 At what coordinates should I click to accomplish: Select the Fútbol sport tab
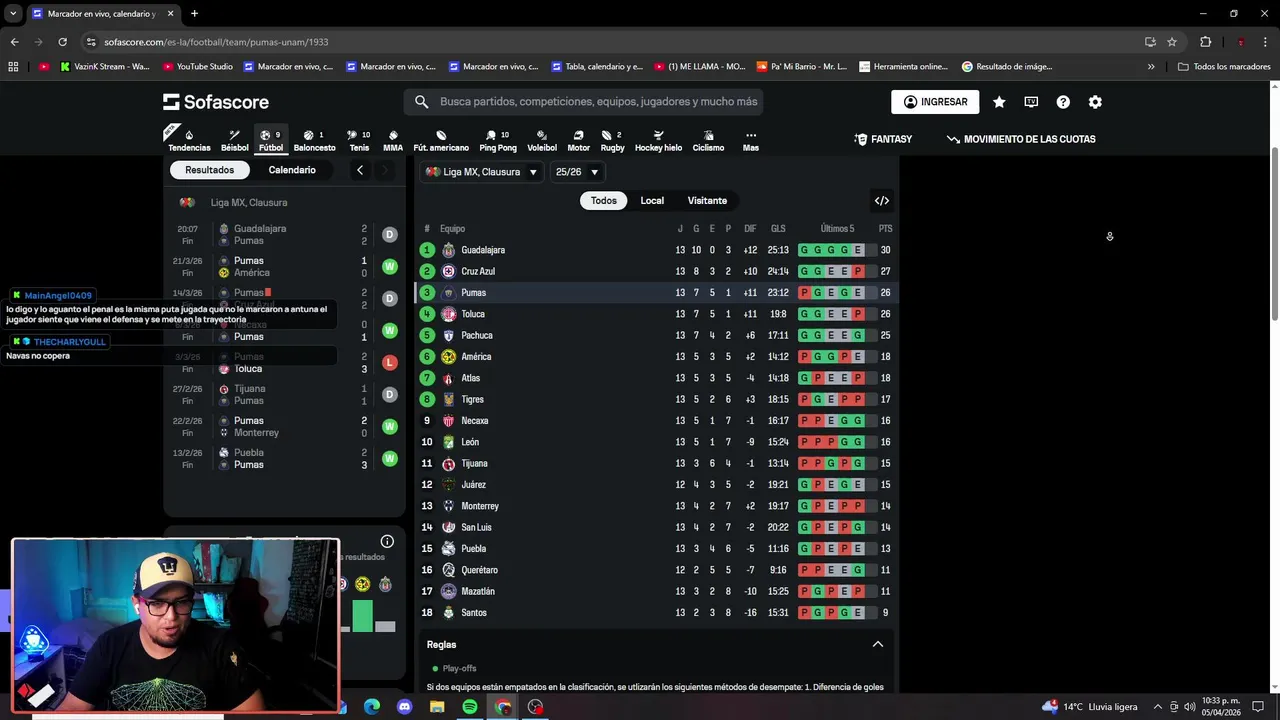271,141
